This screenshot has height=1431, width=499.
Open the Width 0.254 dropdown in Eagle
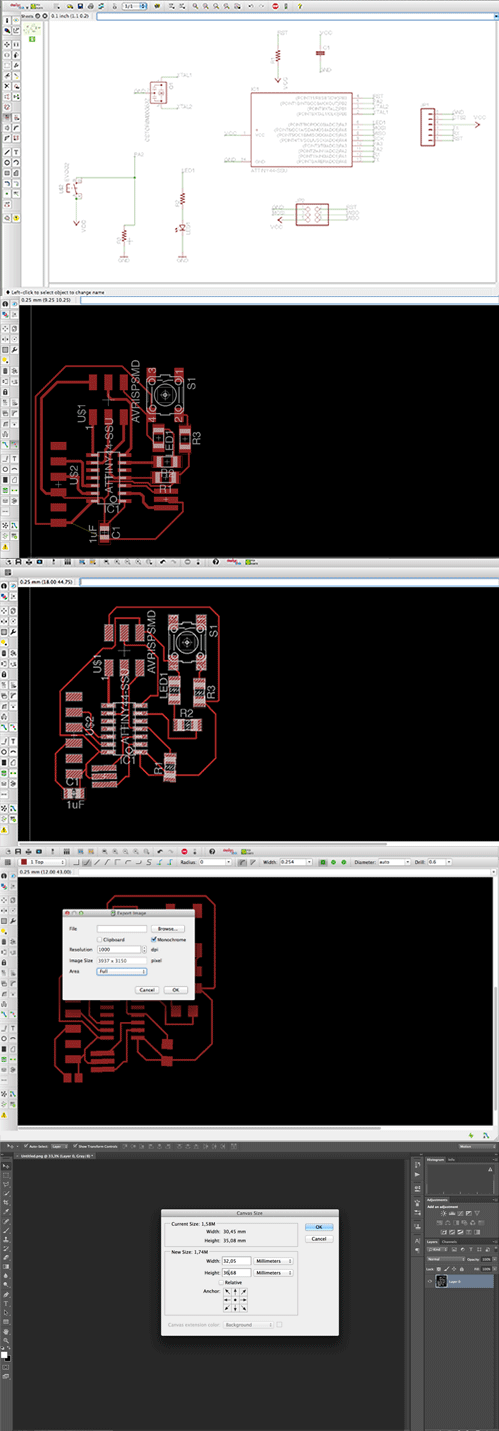coord(296,860)
